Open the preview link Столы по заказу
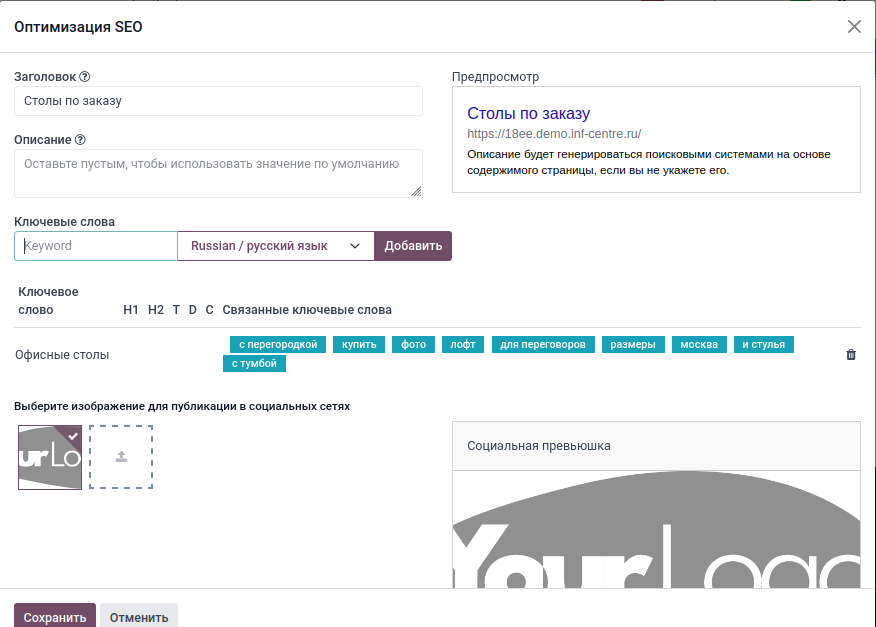The width and height of the screenshot is (876, 627). [x=528, y=114]
